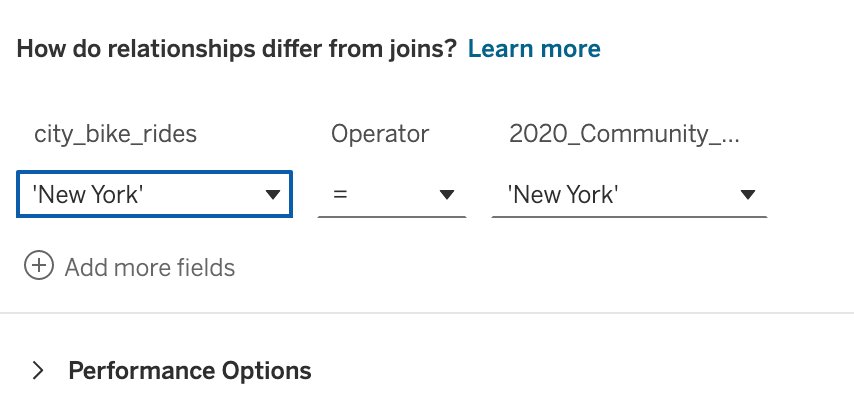Click the 2020_Community field dropdown triangle
854x412 pixels.
point(747,195)
